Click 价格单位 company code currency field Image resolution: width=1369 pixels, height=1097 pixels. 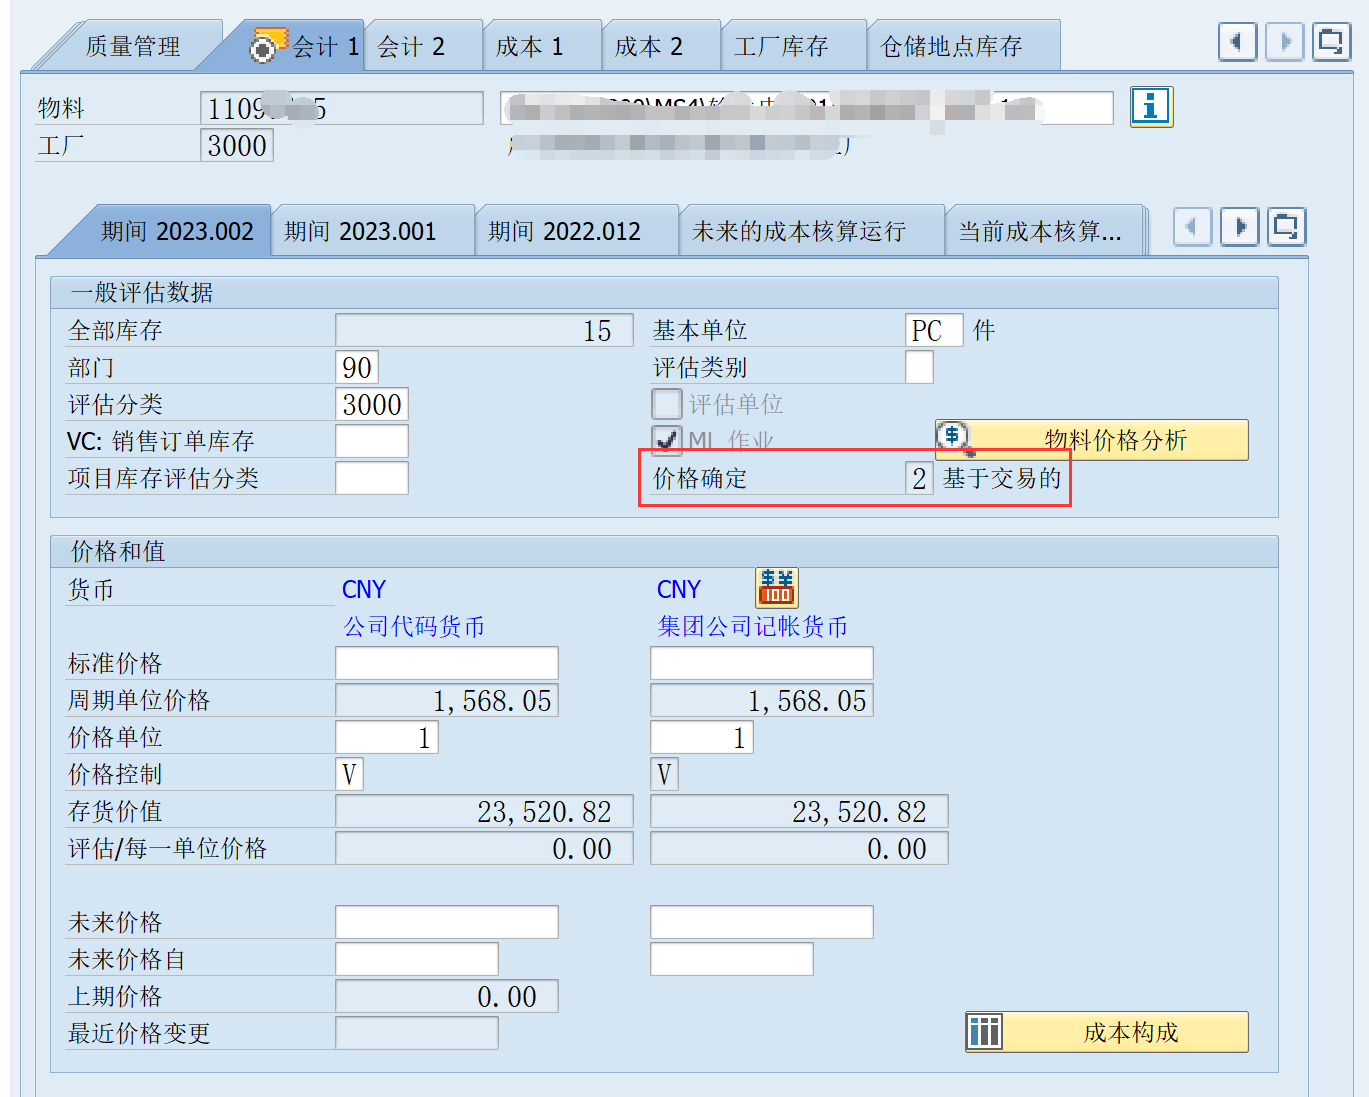pos(387,737)
